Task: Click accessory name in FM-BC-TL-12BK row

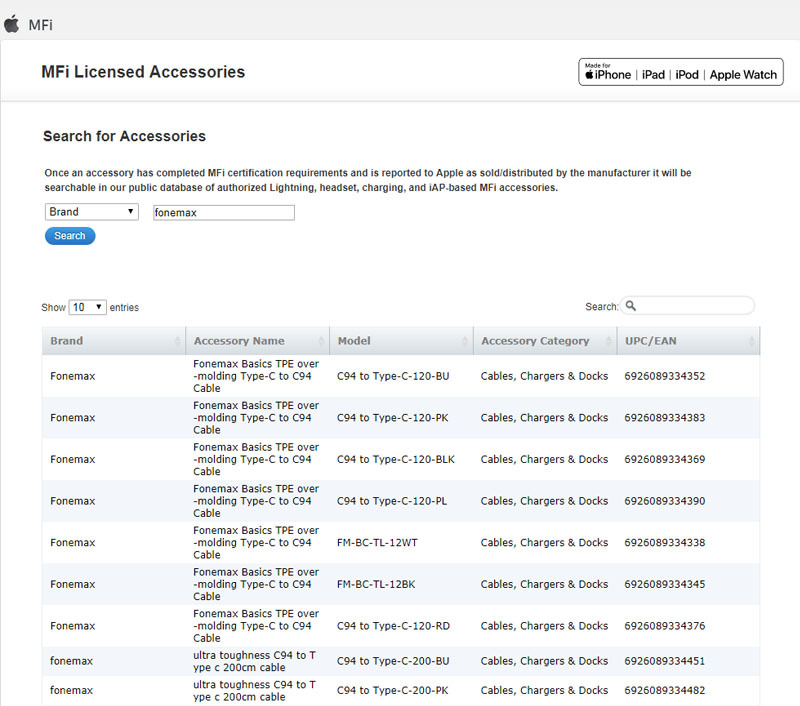Action: 256,584
